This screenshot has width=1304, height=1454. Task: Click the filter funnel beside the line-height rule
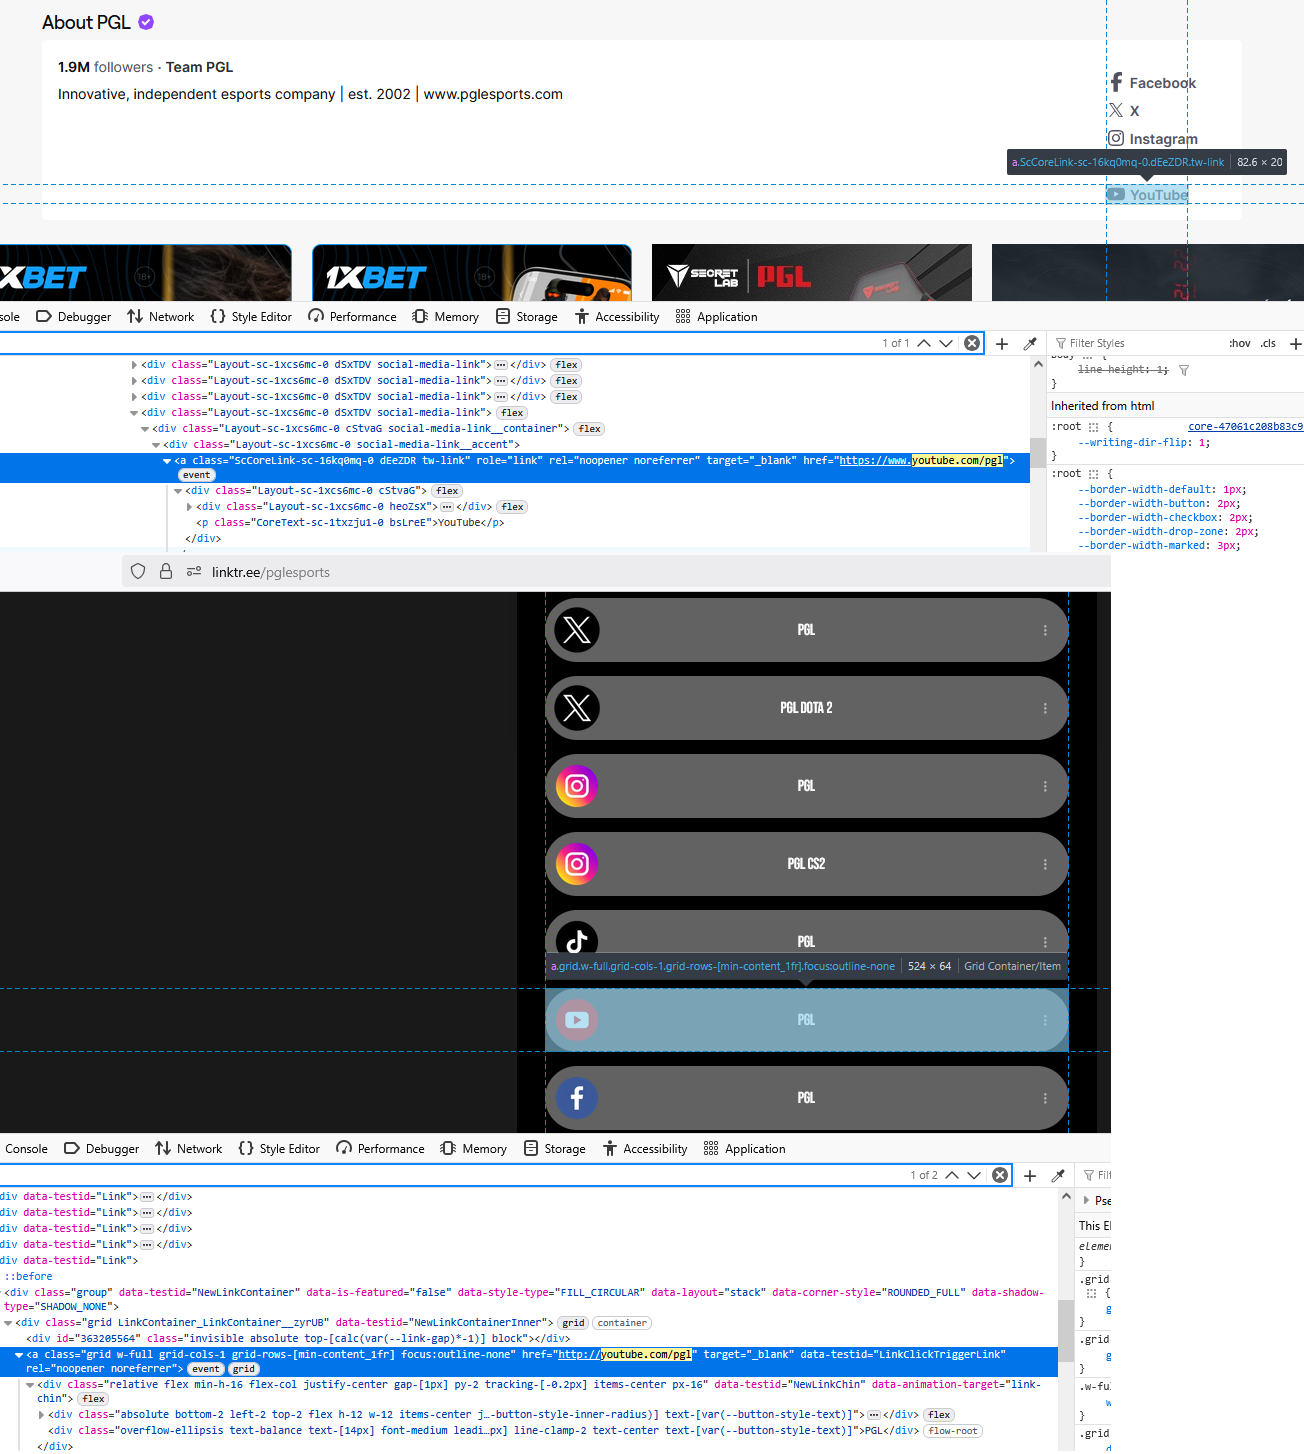pyautogui.click(x=1184, y=370)
